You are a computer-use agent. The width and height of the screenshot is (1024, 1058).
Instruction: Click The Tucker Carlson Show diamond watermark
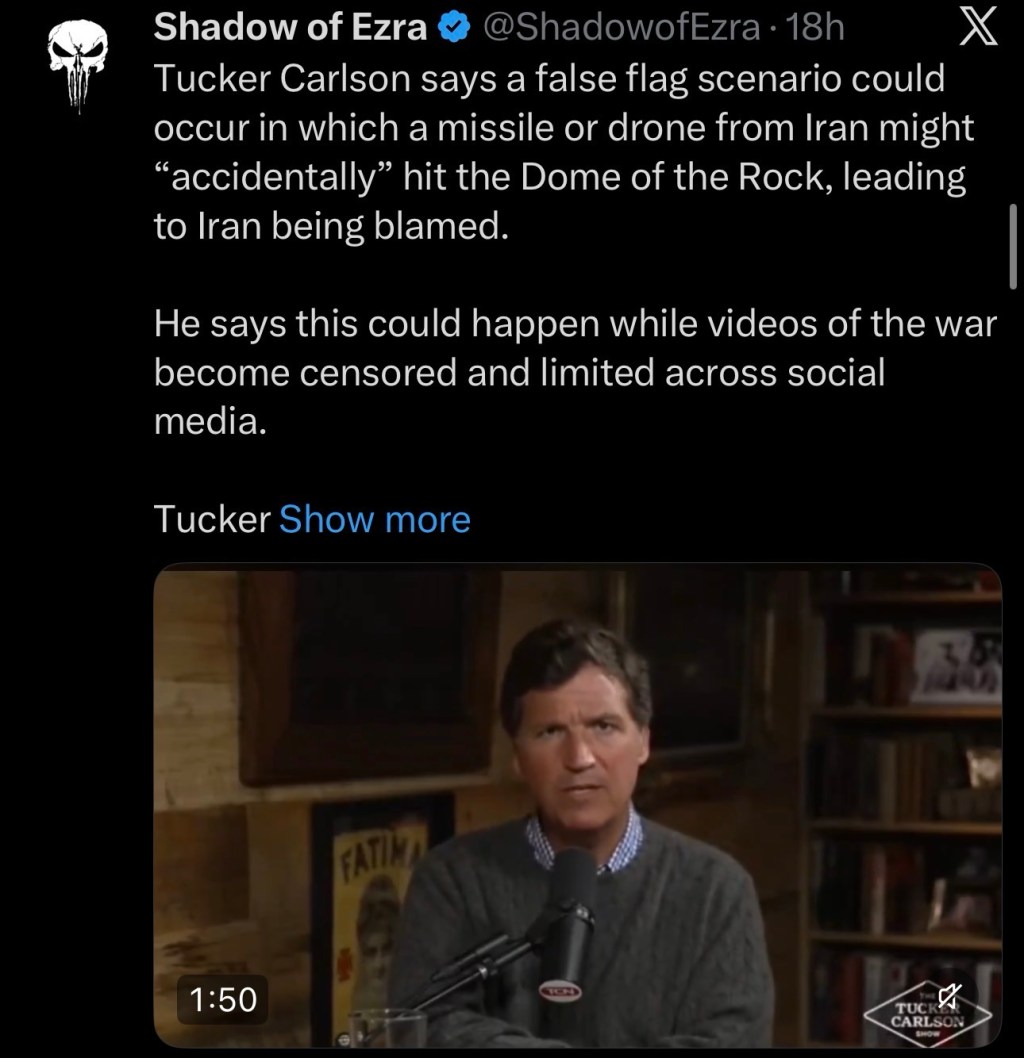928,1014
